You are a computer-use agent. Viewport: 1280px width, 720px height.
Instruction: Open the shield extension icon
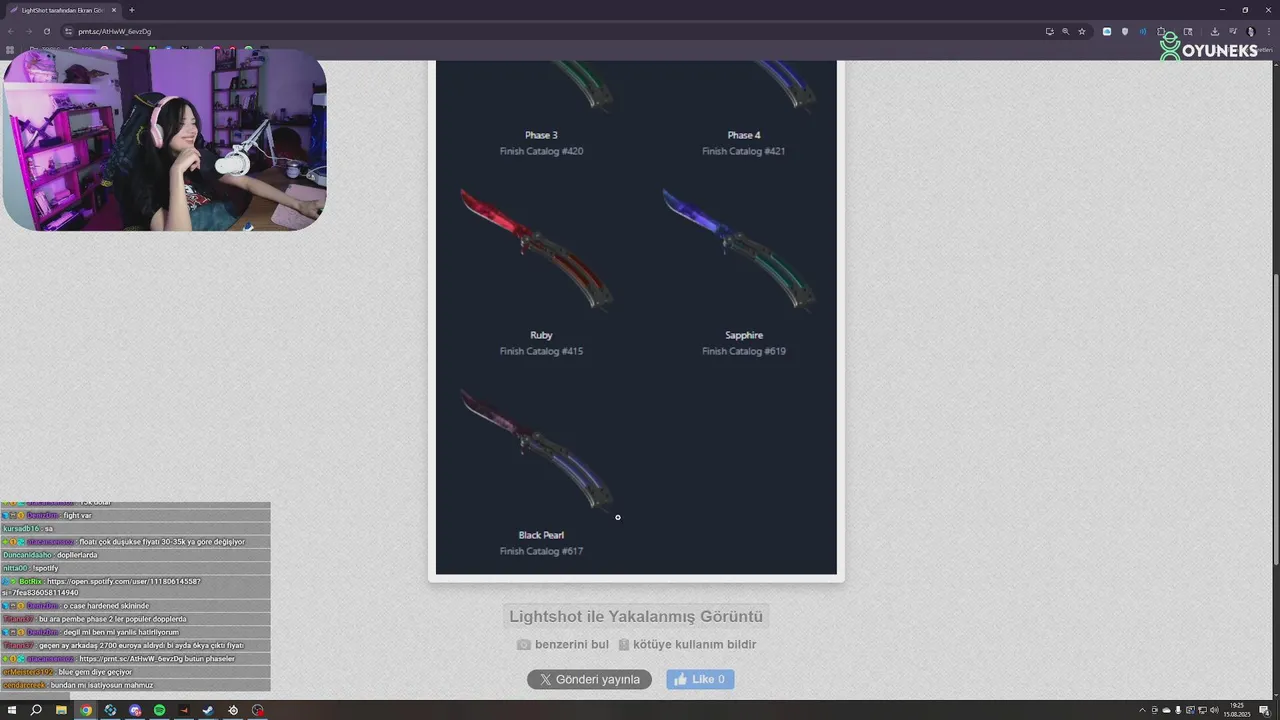click(x=1125, y=31)
